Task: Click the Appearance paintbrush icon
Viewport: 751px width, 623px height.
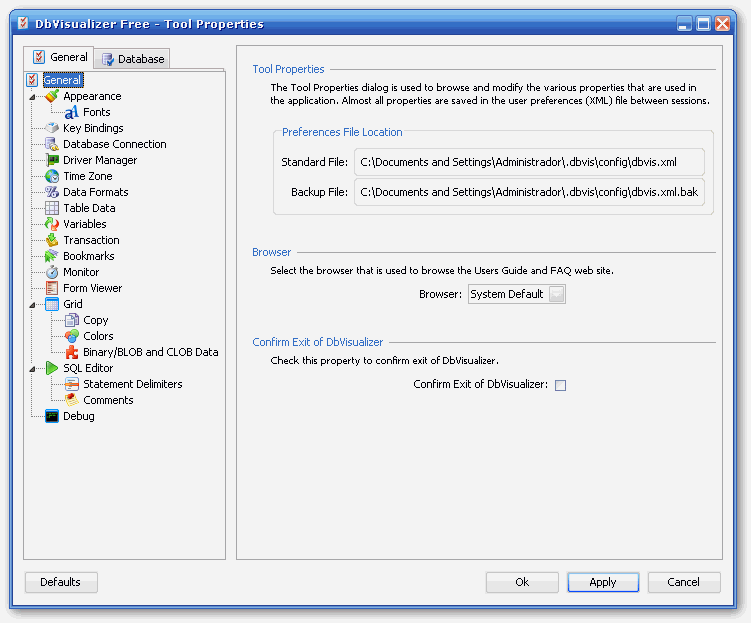Action: click(52, 96)
